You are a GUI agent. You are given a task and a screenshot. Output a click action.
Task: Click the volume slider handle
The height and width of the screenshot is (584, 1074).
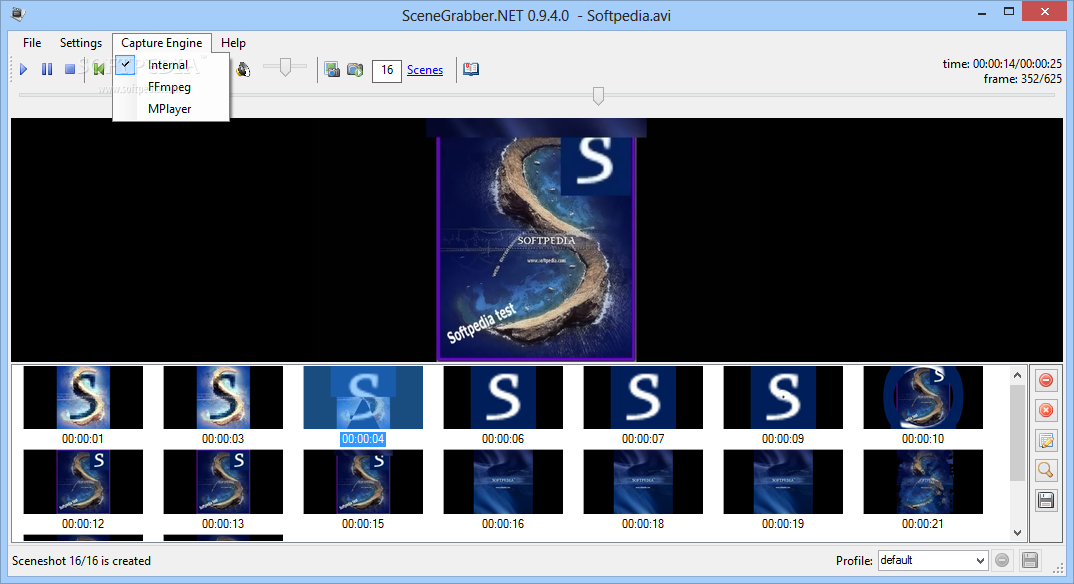tap(285, 67)
